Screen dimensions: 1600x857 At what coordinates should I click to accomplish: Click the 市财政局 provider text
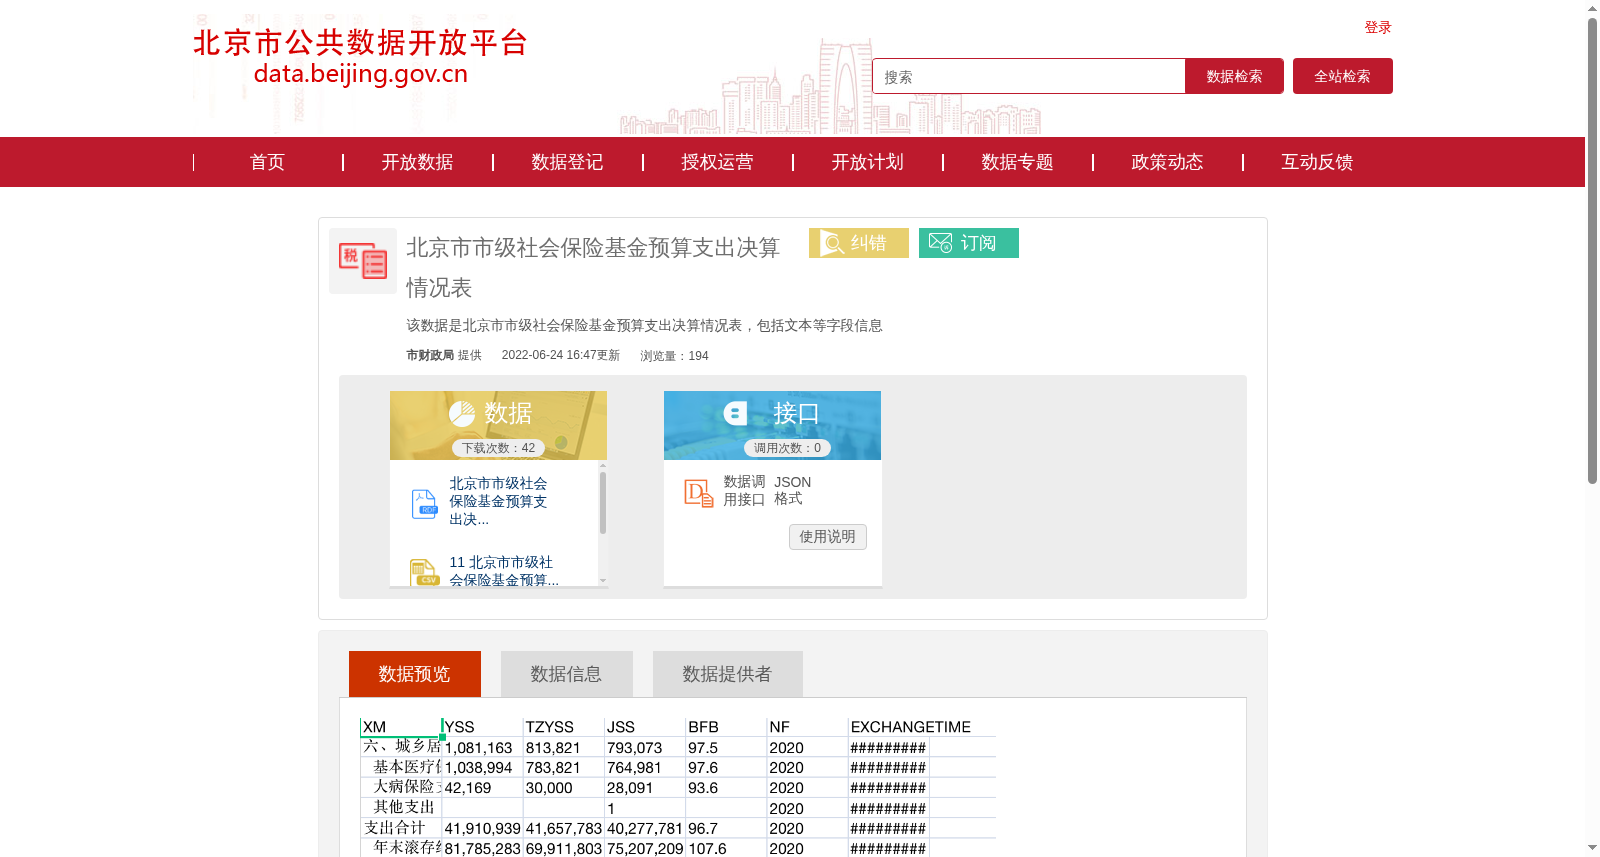point(430,355)
